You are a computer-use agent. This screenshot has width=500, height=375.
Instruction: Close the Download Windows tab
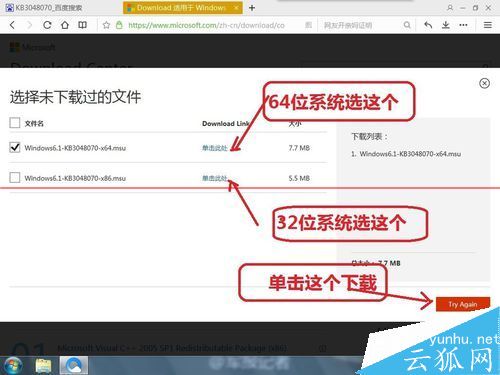tap(236, 8)
